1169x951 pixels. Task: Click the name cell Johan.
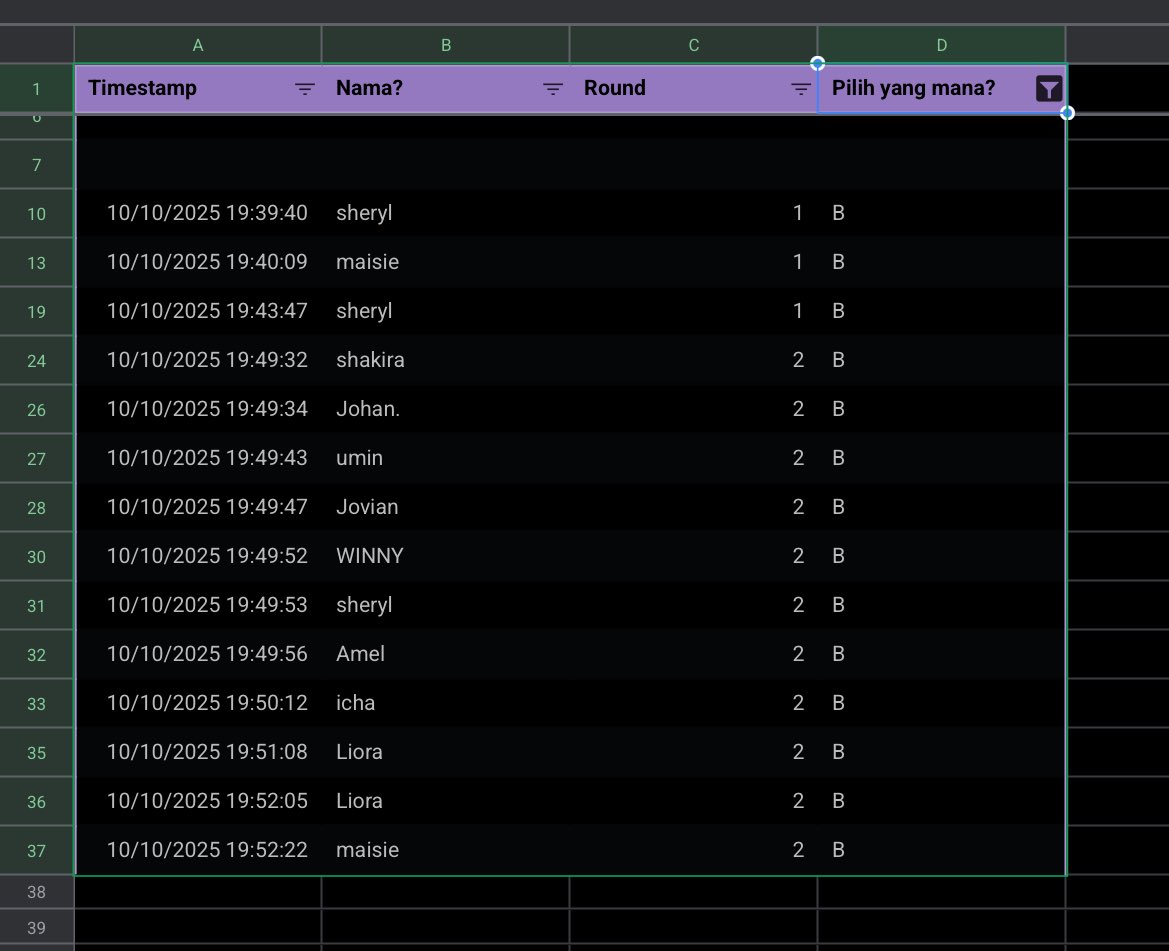pyautogui.click(x=446, y=409)
